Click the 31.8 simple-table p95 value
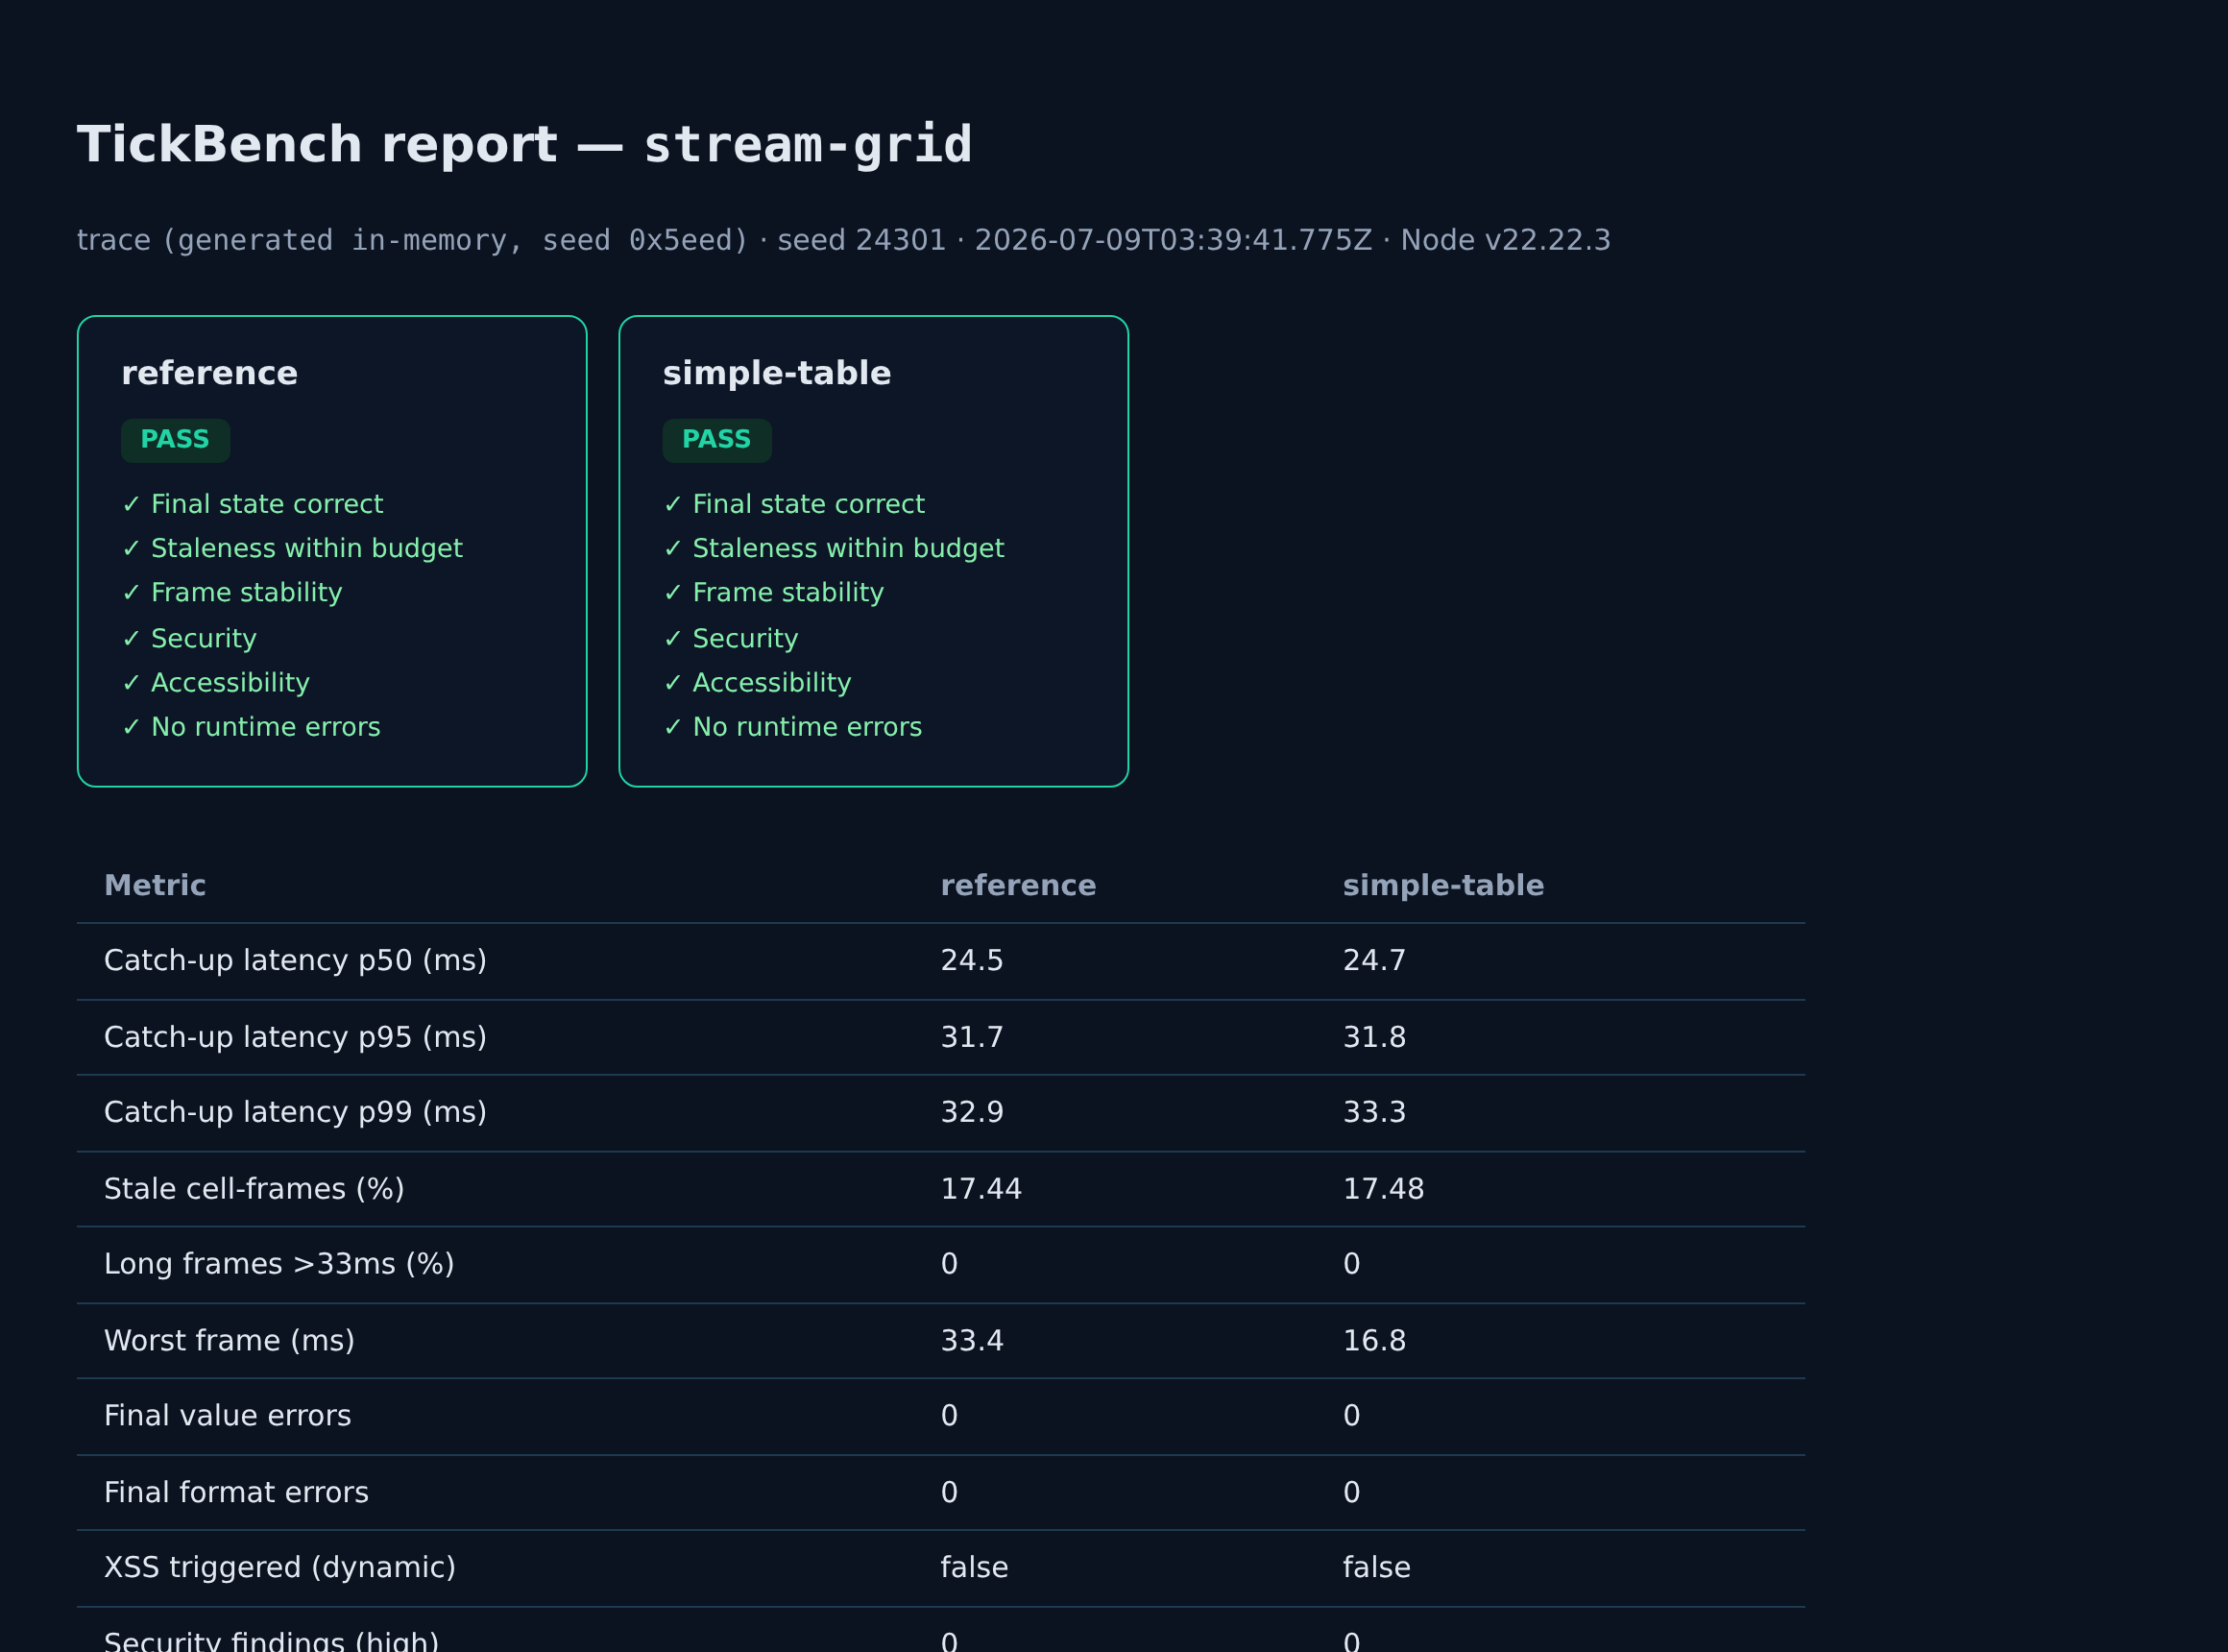This screenshot has height=1652, width=2228. click(1374, 1037)
